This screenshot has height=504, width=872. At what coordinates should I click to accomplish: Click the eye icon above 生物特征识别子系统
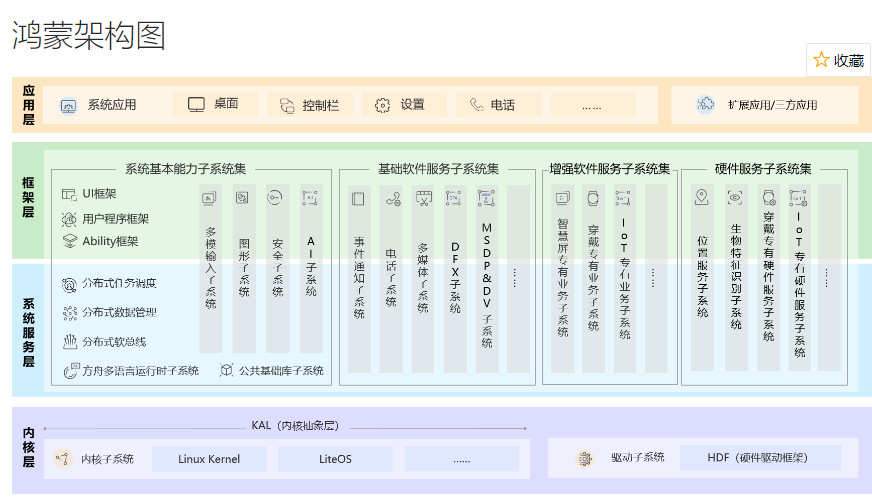735,197
